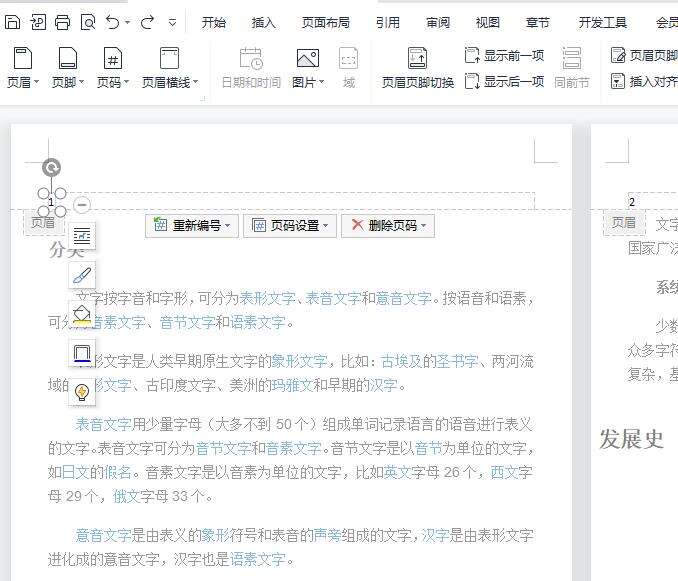Open the 引用 tab

pos(387,22)
